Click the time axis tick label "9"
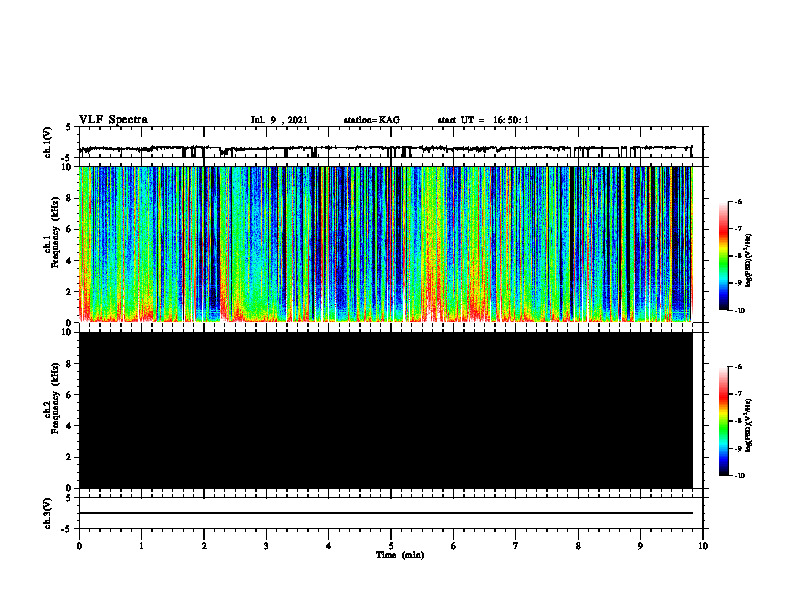Viewport: 792px width, 612px height. (x=640, y=546)
